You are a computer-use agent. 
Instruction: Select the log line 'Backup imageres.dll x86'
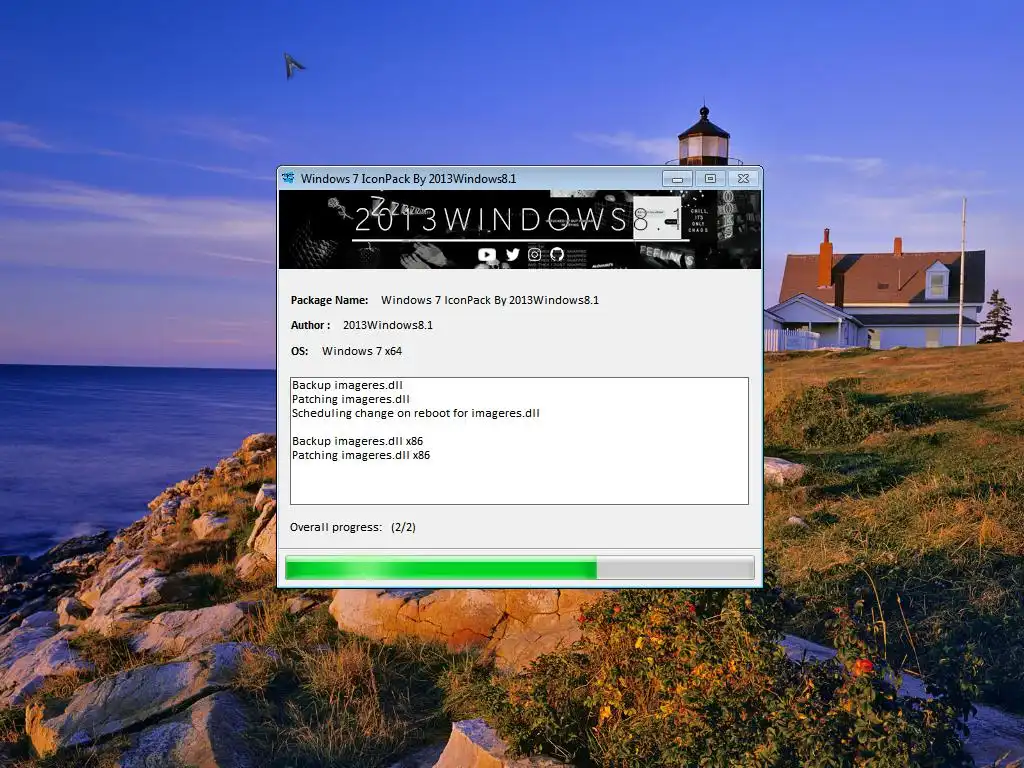(357, 441)
